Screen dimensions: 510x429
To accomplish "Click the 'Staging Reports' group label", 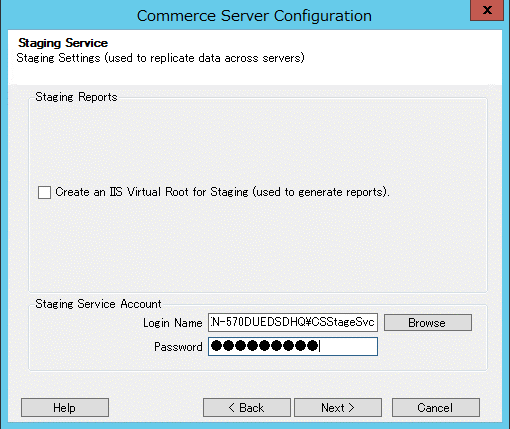I will click(76, 97).
